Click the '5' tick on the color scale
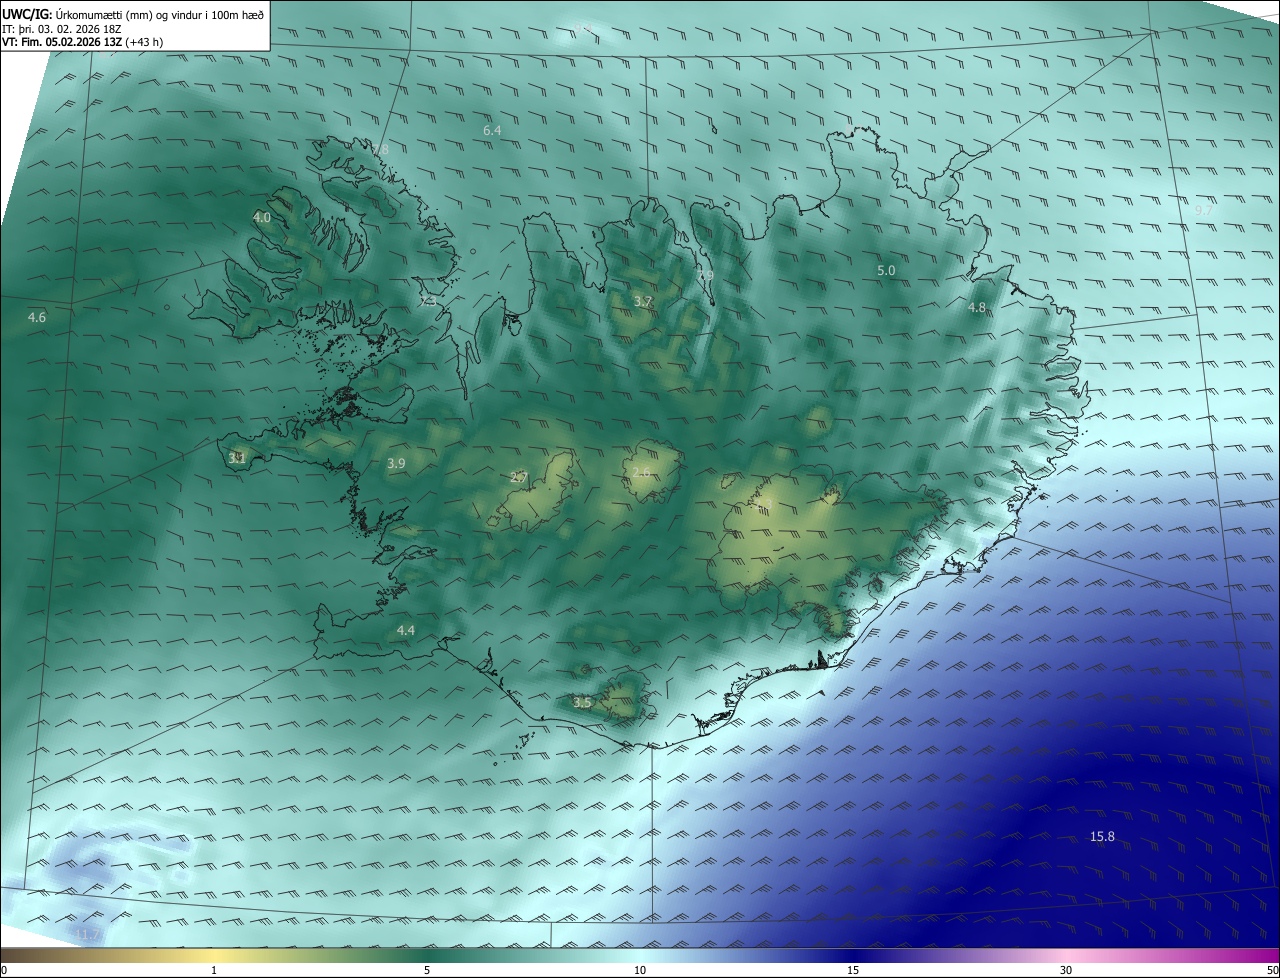This screenshot has width=1280, height=978. 427,970
